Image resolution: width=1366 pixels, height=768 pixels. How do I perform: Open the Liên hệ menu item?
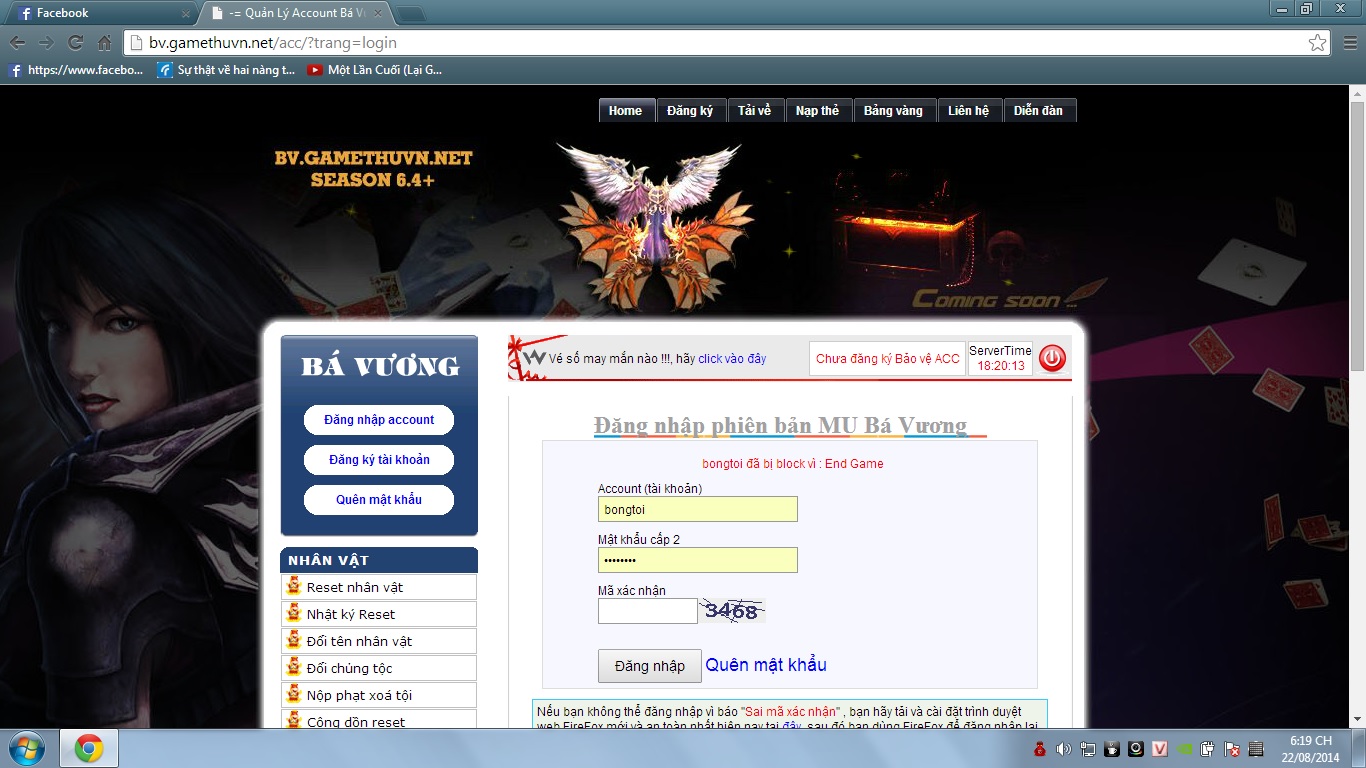pos(969,111)
